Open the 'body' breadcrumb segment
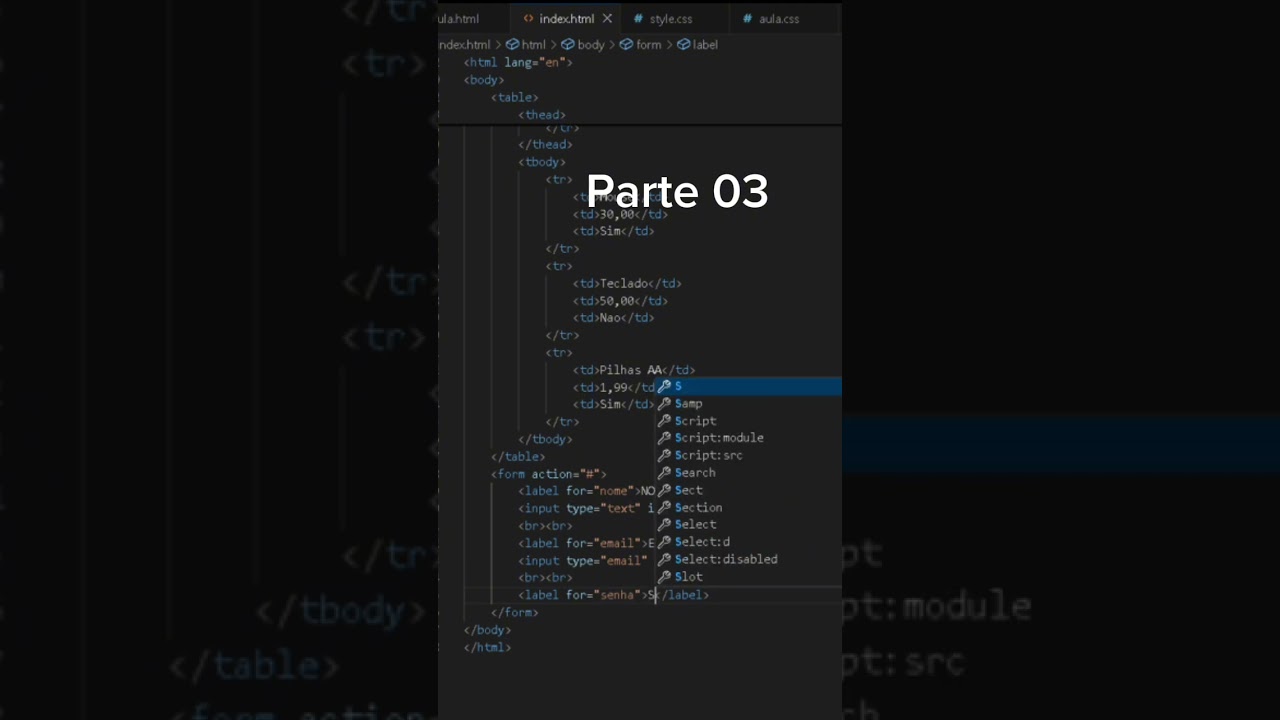Viewport: 1280px width, 720px height. click(x=591, y=45)
